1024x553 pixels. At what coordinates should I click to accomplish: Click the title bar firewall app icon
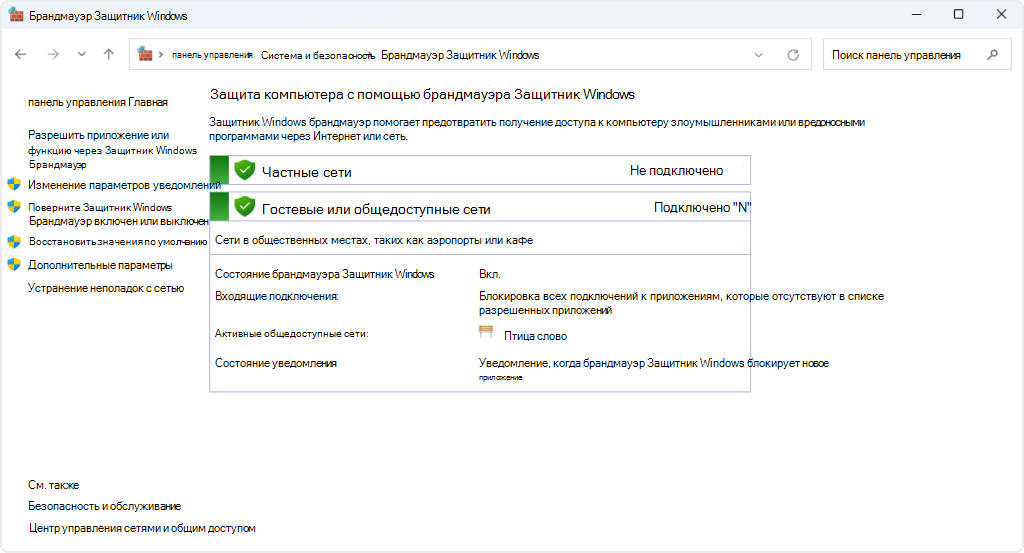(16, 15)
